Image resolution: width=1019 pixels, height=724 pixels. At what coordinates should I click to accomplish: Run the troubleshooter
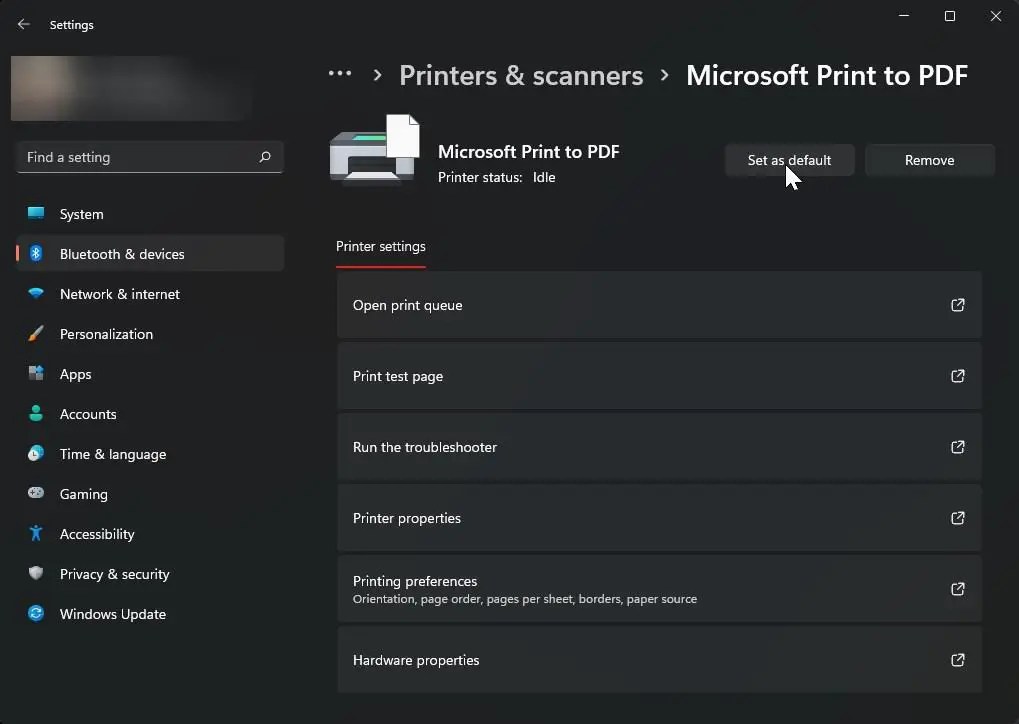(x=659, y=446)
